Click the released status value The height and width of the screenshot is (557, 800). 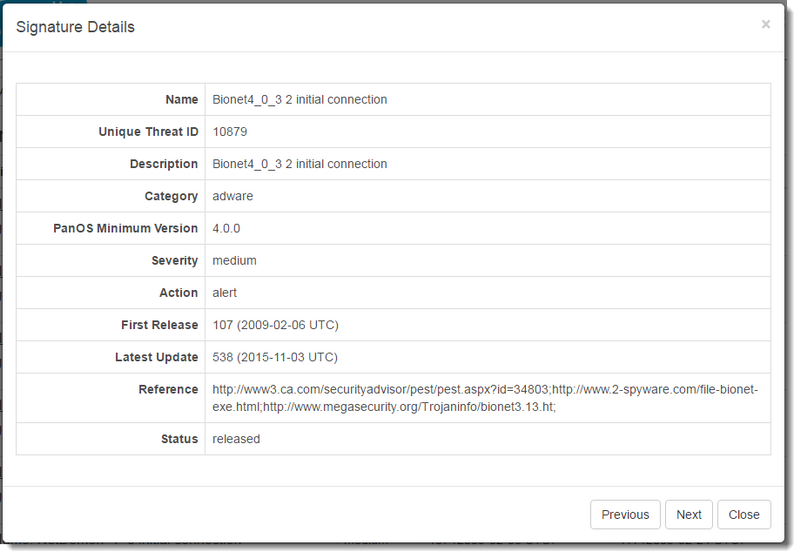coord(236,439)
